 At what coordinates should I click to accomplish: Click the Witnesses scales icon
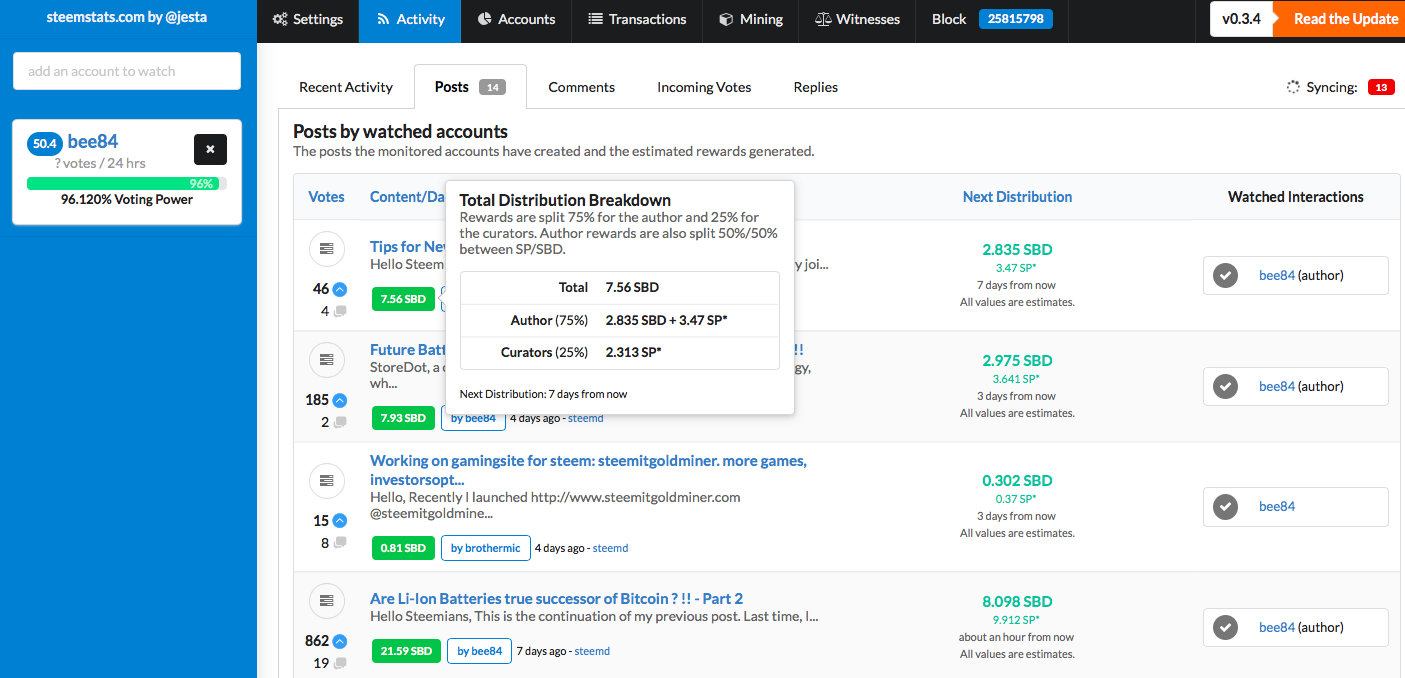823,19
